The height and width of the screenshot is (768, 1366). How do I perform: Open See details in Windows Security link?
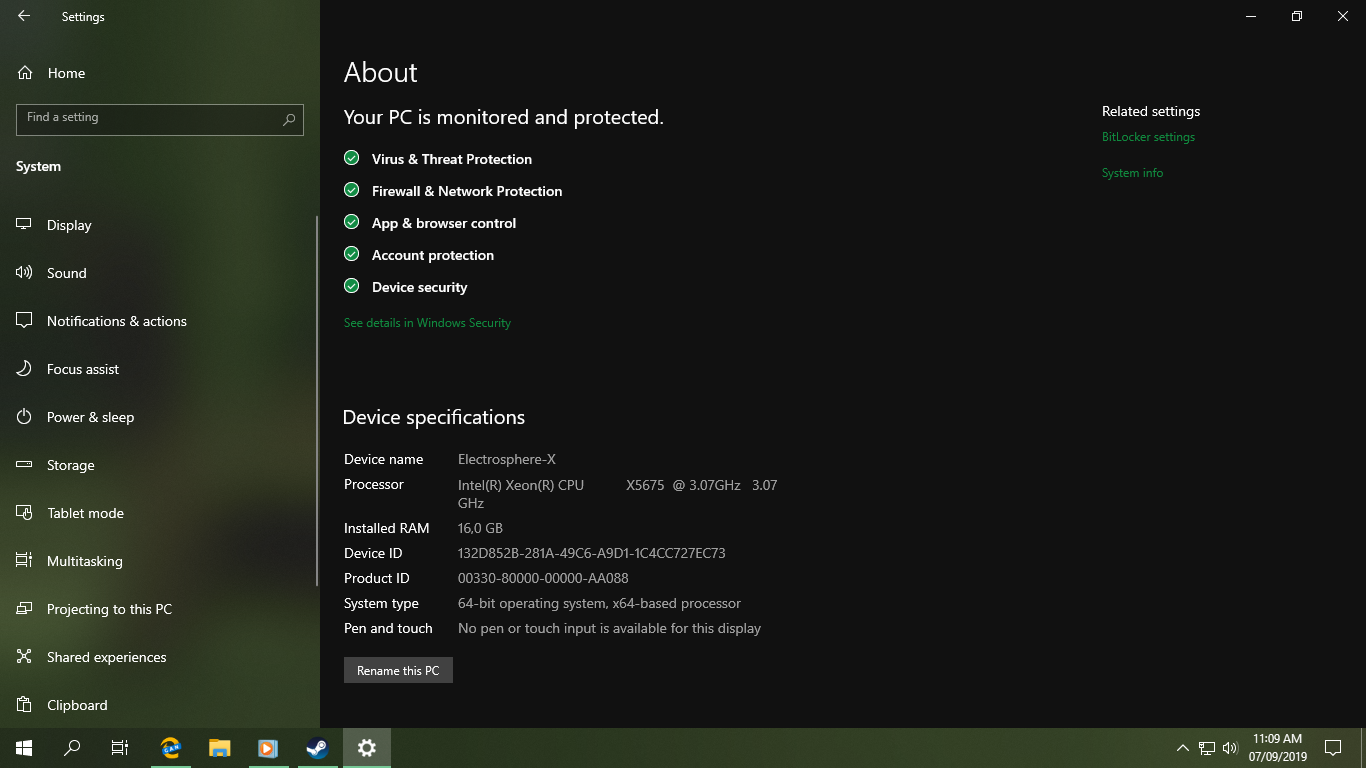427,323
